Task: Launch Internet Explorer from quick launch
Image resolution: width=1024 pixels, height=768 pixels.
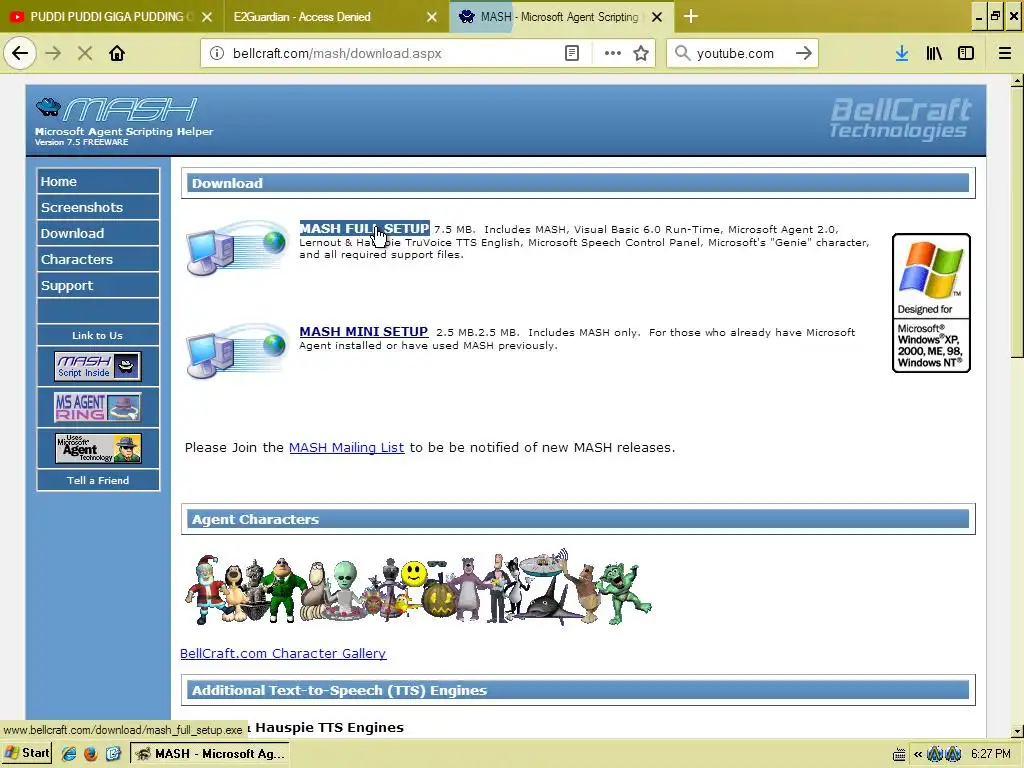Action: coord(69,754)
